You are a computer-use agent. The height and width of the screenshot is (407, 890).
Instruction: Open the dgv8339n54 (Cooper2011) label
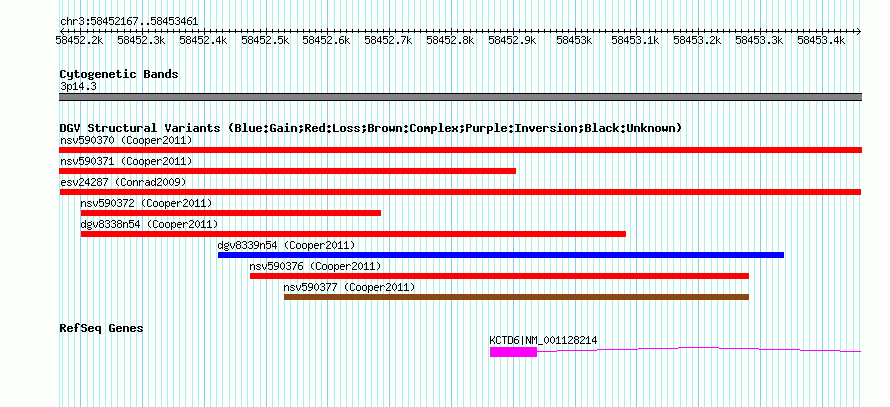[x=287, y=245]
